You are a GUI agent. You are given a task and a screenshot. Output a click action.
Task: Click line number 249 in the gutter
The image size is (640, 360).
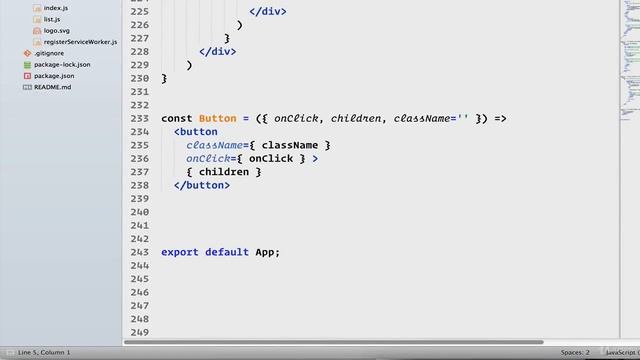pyautogui.click(x=140, y=332)
